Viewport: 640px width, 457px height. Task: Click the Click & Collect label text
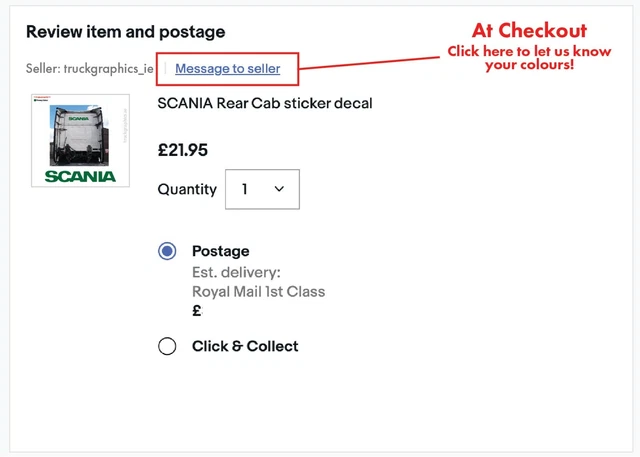pos(245,346)
